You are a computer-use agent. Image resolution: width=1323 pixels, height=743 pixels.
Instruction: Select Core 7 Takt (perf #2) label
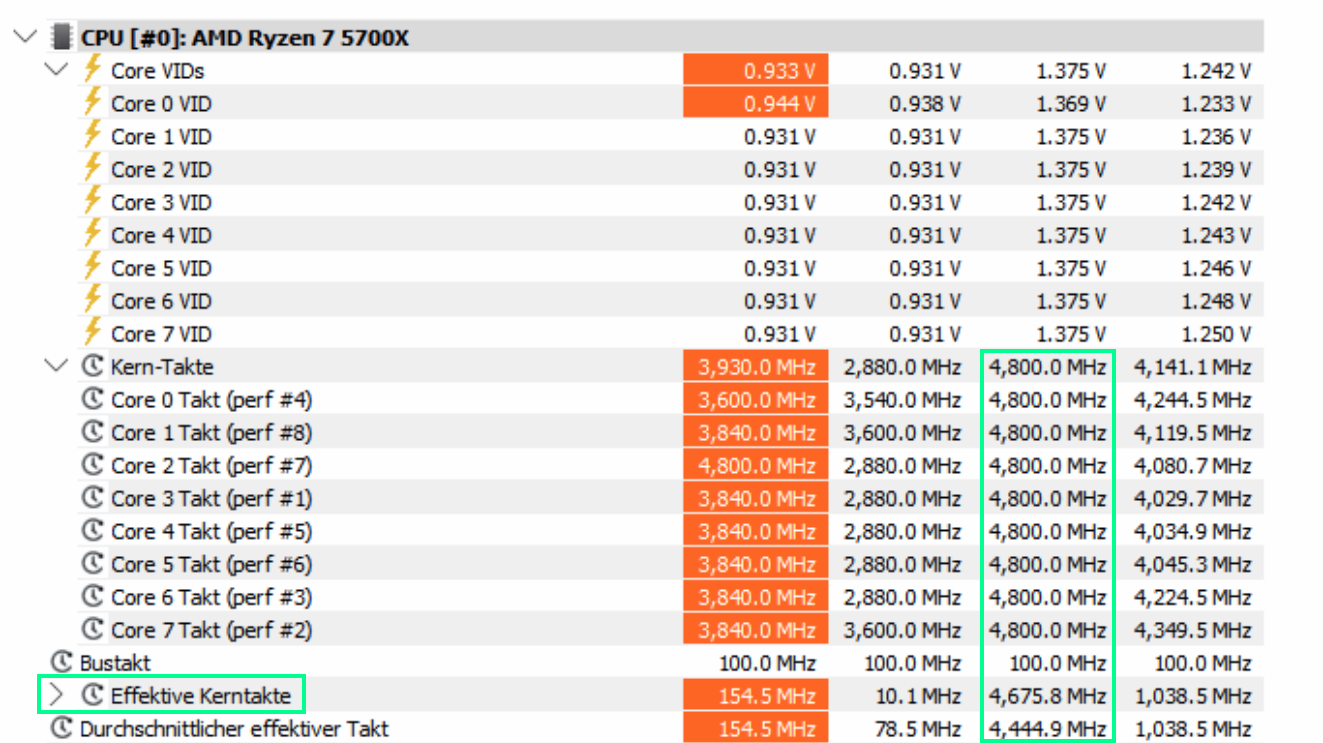[x=211, y=630]
